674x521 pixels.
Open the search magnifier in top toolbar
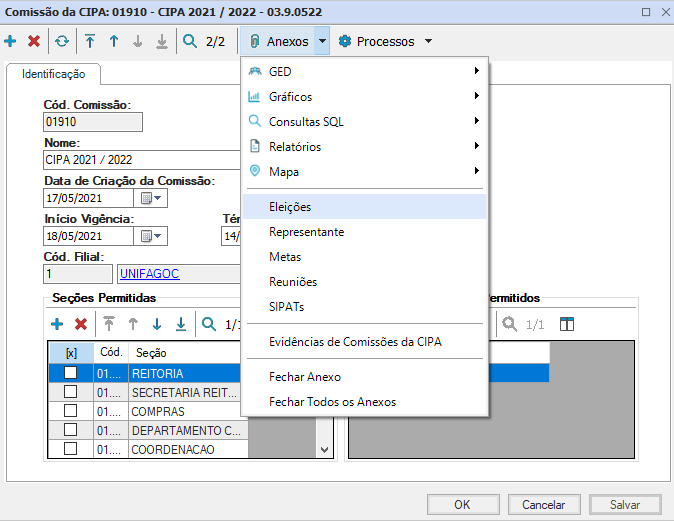click(190, 42)
